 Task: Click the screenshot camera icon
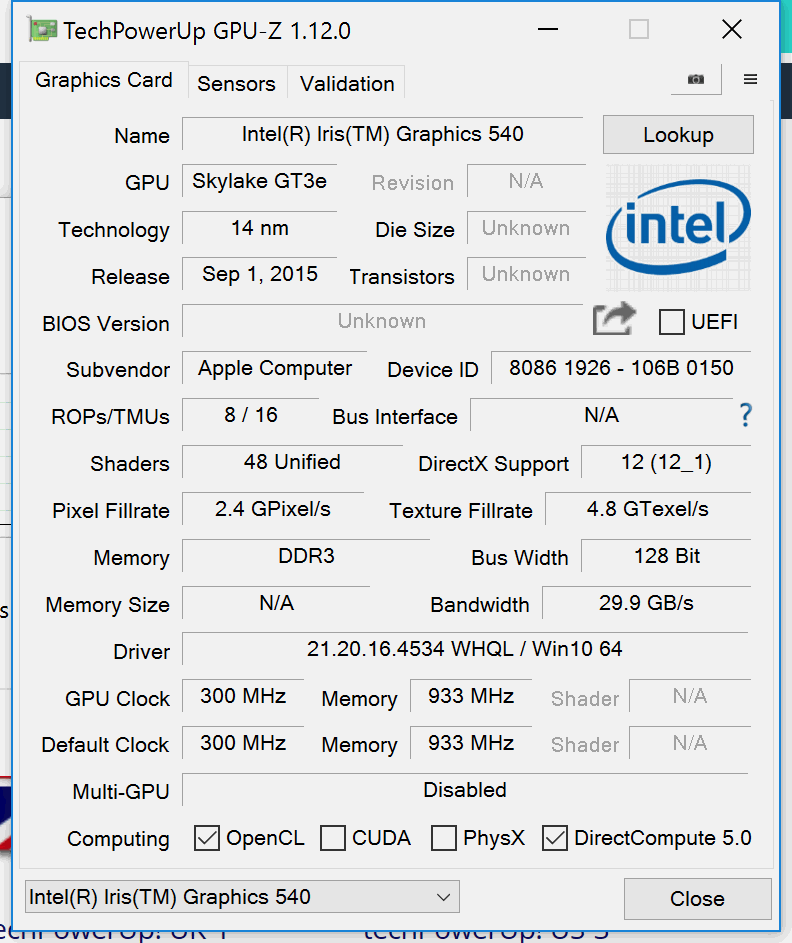point(696,80)
